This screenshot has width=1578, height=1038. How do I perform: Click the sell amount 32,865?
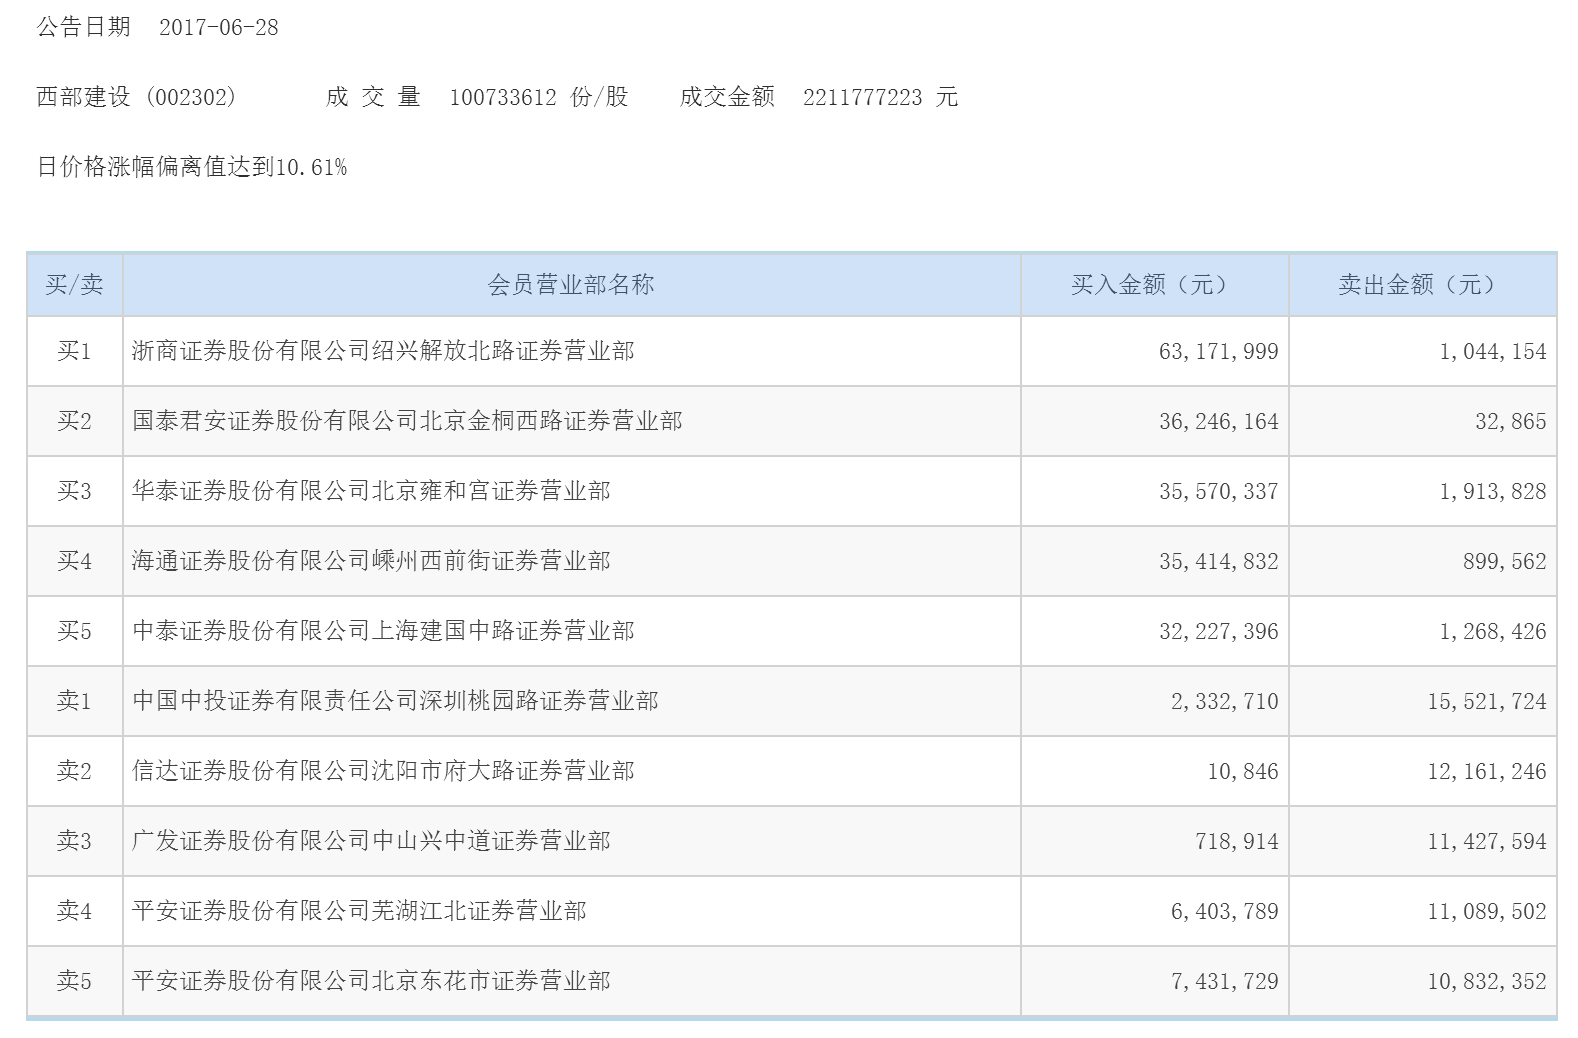[x=1510, y=422]
